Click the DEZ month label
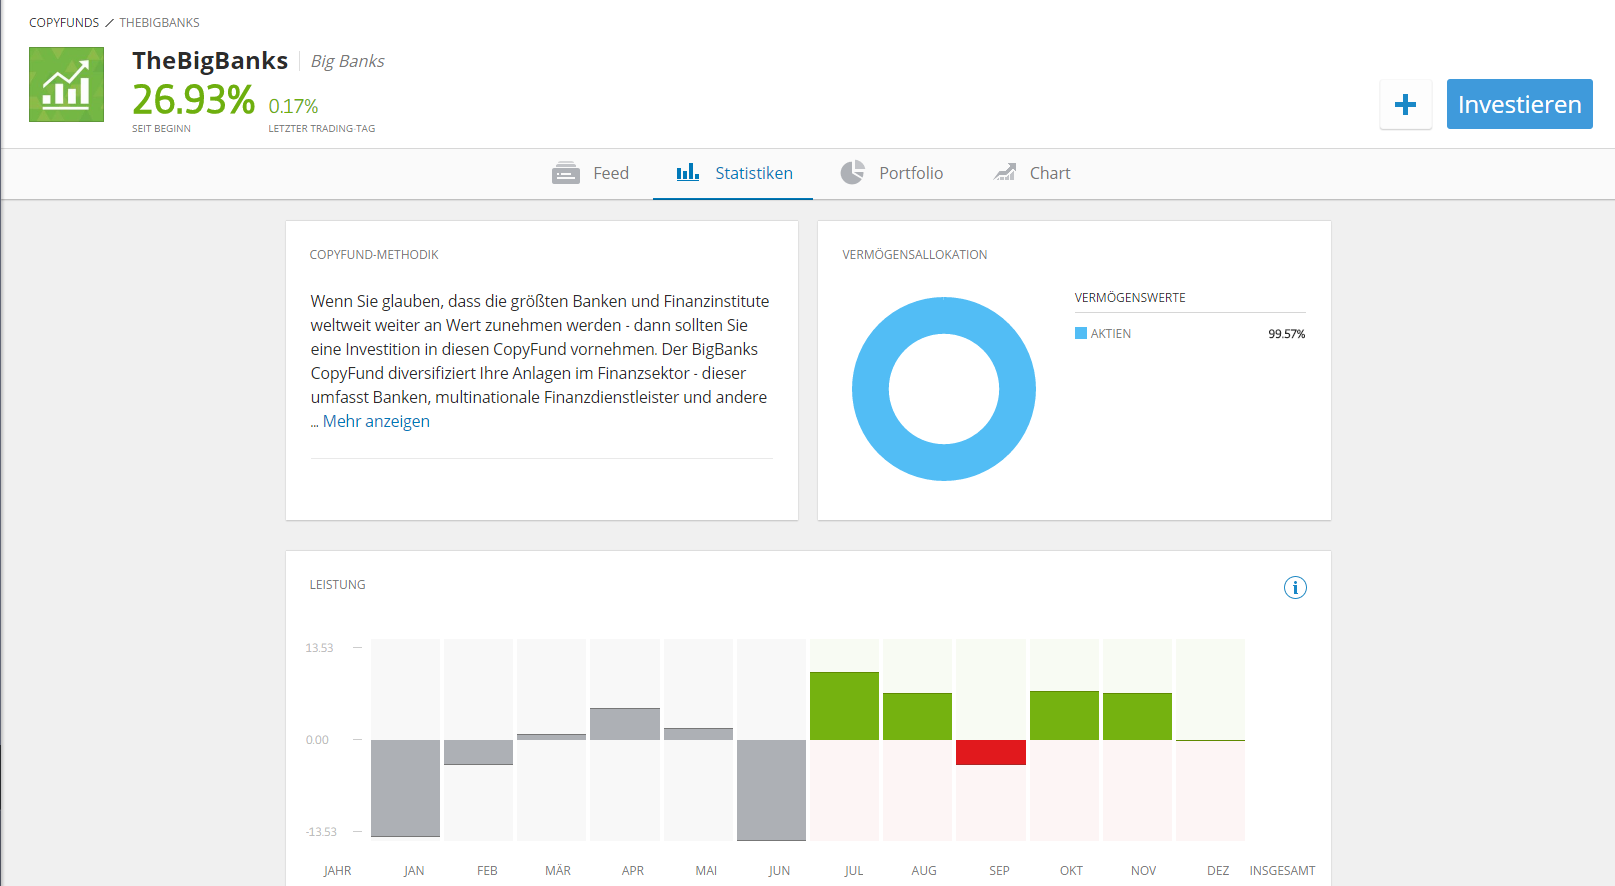 pyautogui.click(x=1218, y=871)
